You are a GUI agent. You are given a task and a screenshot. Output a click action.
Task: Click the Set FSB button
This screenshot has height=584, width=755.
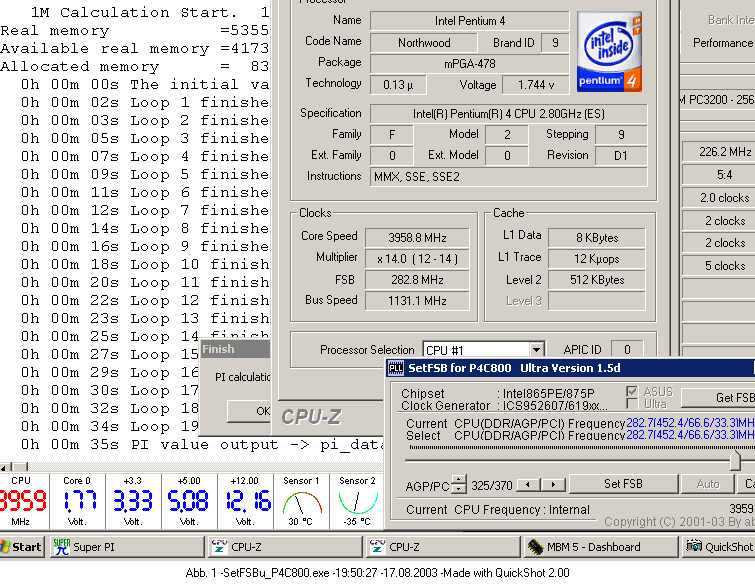pos(624,484)
